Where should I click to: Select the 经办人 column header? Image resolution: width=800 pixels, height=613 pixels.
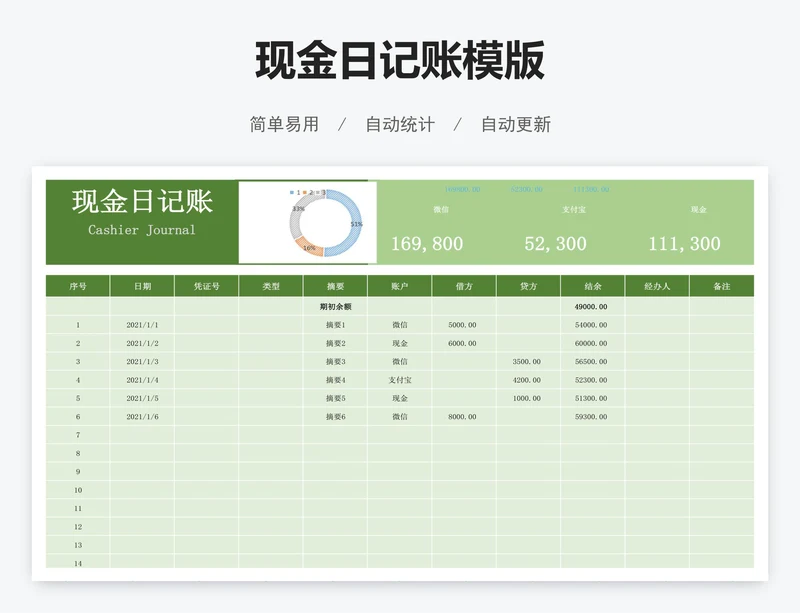(x=657, y=286)
